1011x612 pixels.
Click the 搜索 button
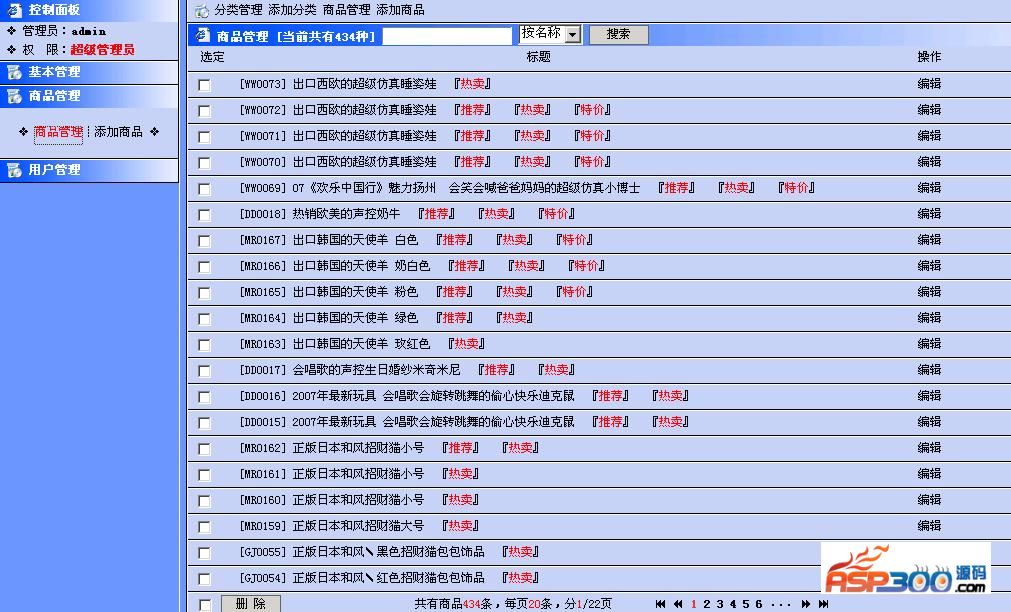(618, 34)
